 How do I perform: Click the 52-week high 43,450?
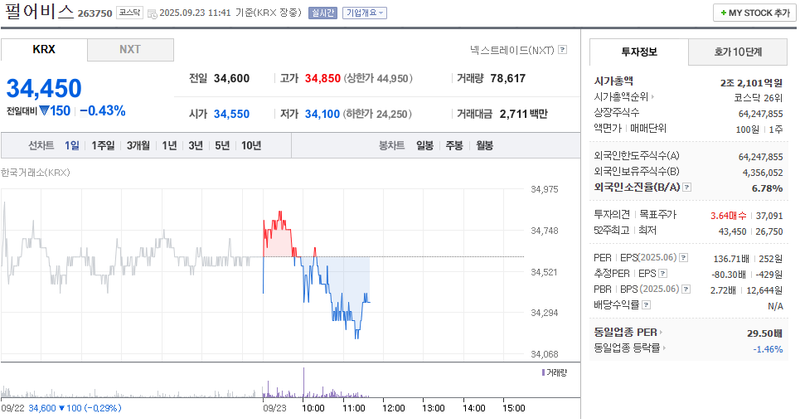pos(732,232)
